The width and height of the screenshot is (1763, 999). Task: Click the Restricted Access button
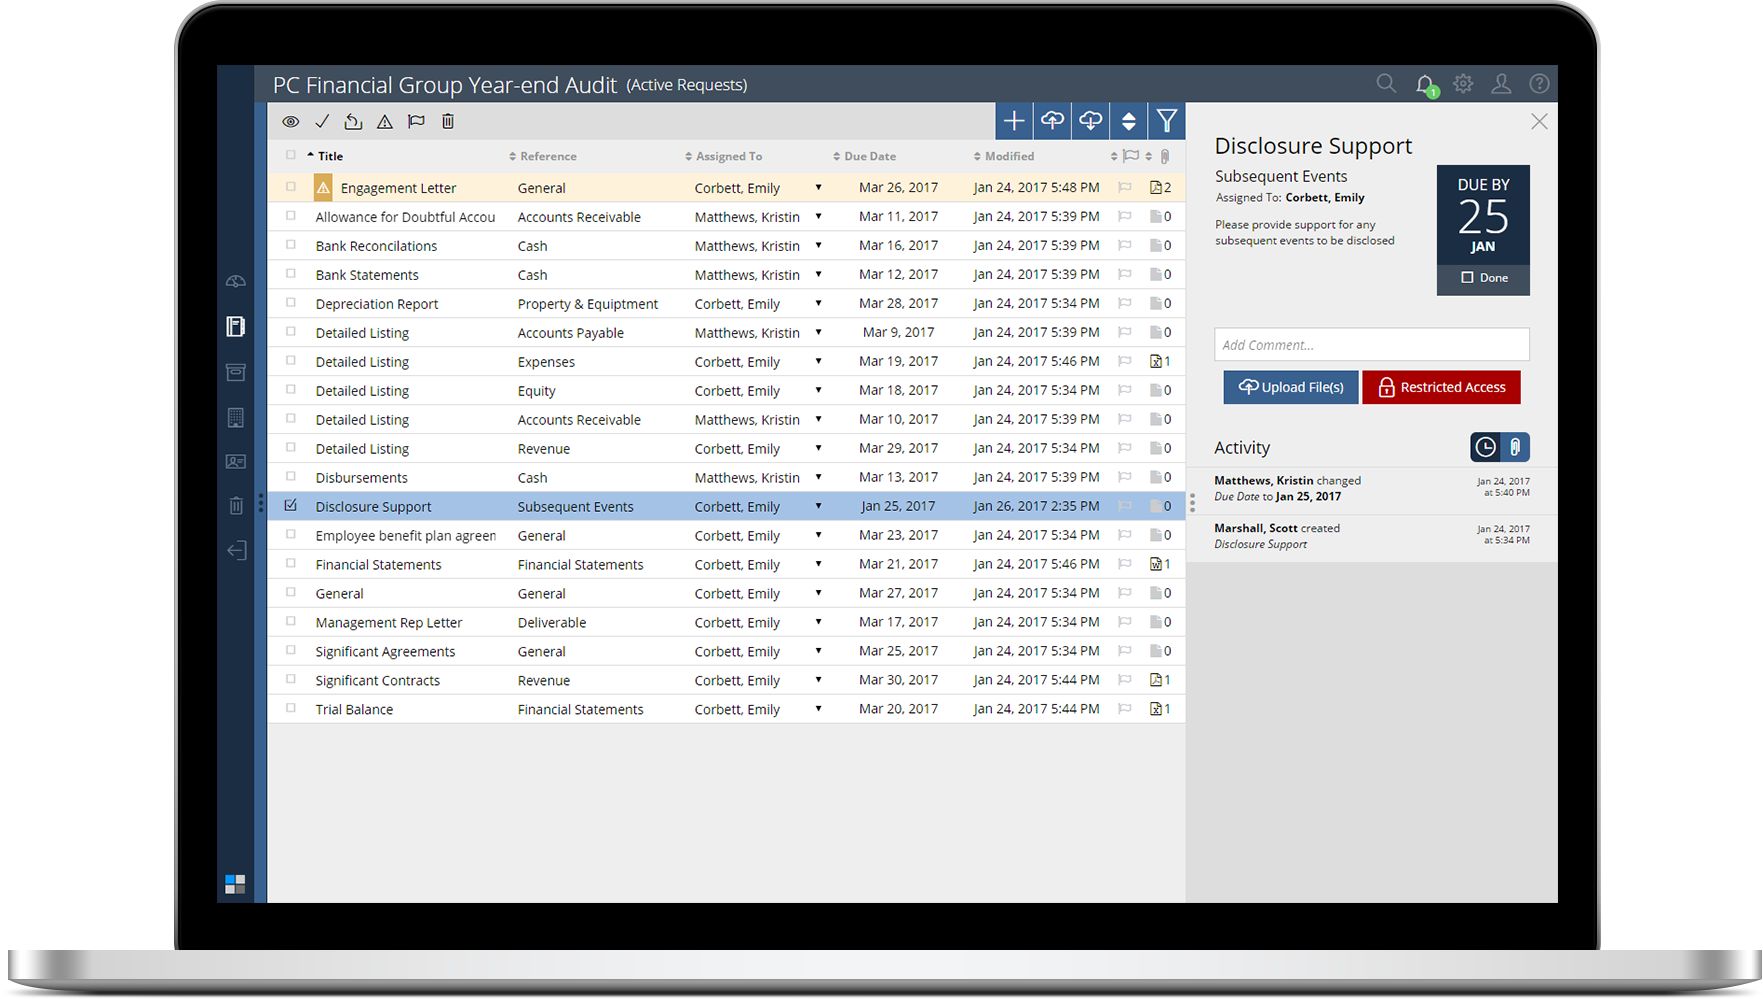pos(1441,387)
